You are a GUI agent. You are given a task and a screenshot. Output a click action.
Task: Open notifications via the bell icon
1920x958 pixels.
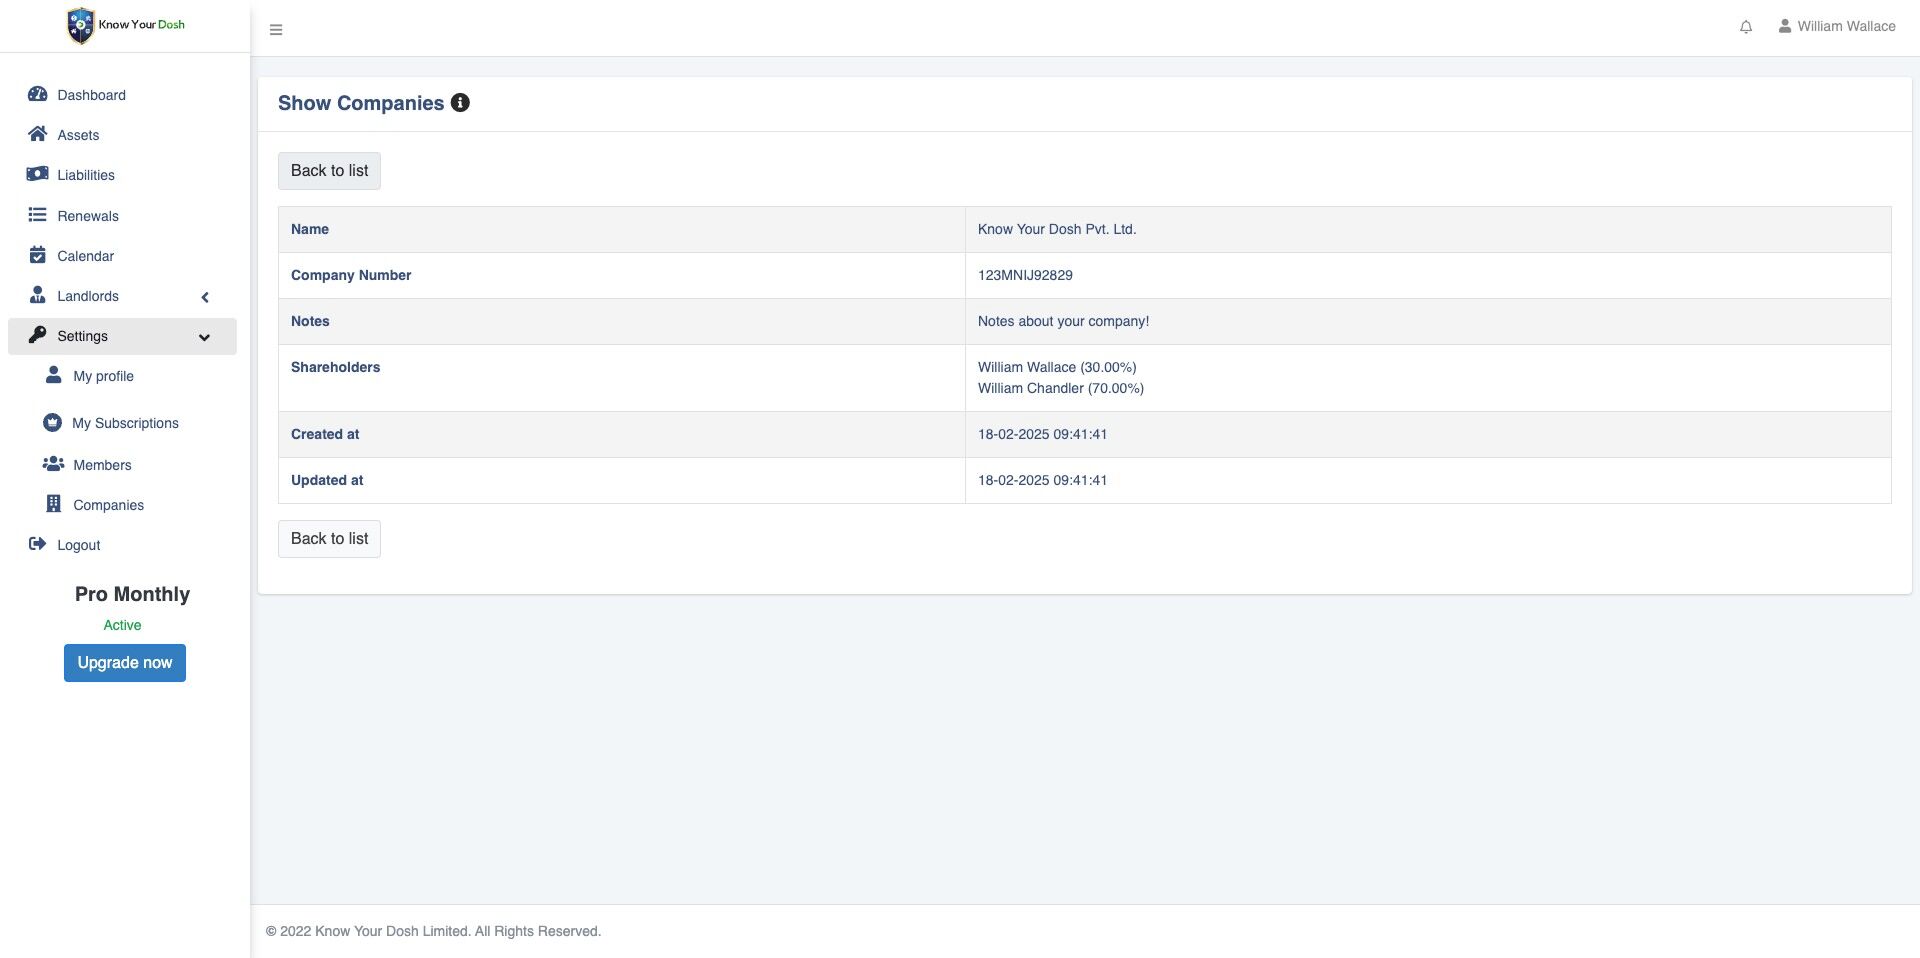point(1746,27)
